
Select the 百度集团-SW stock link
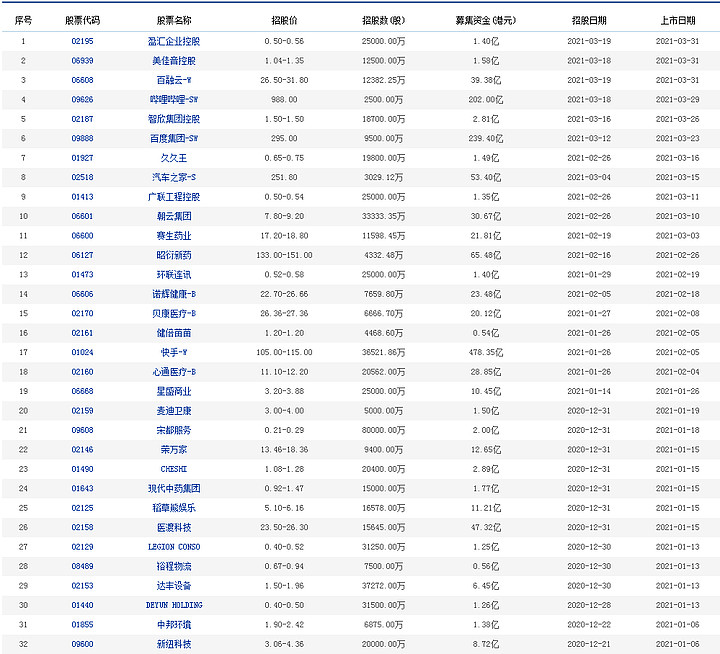coord(174,138)
